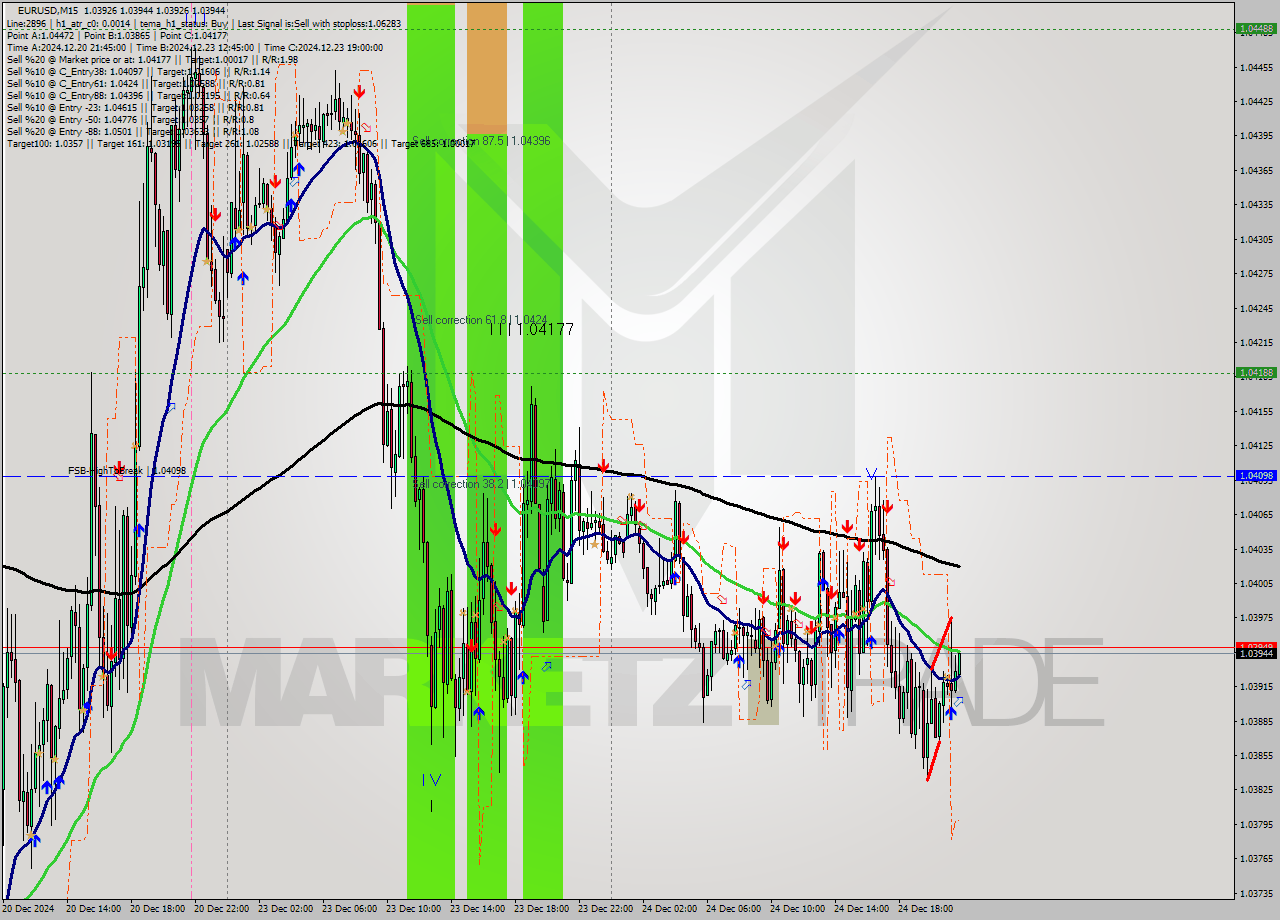1280x920 pixels.
Task: Click the '24 Dec 14:00' time axis label
Action: pyautogui.click(x=861, y=909)
